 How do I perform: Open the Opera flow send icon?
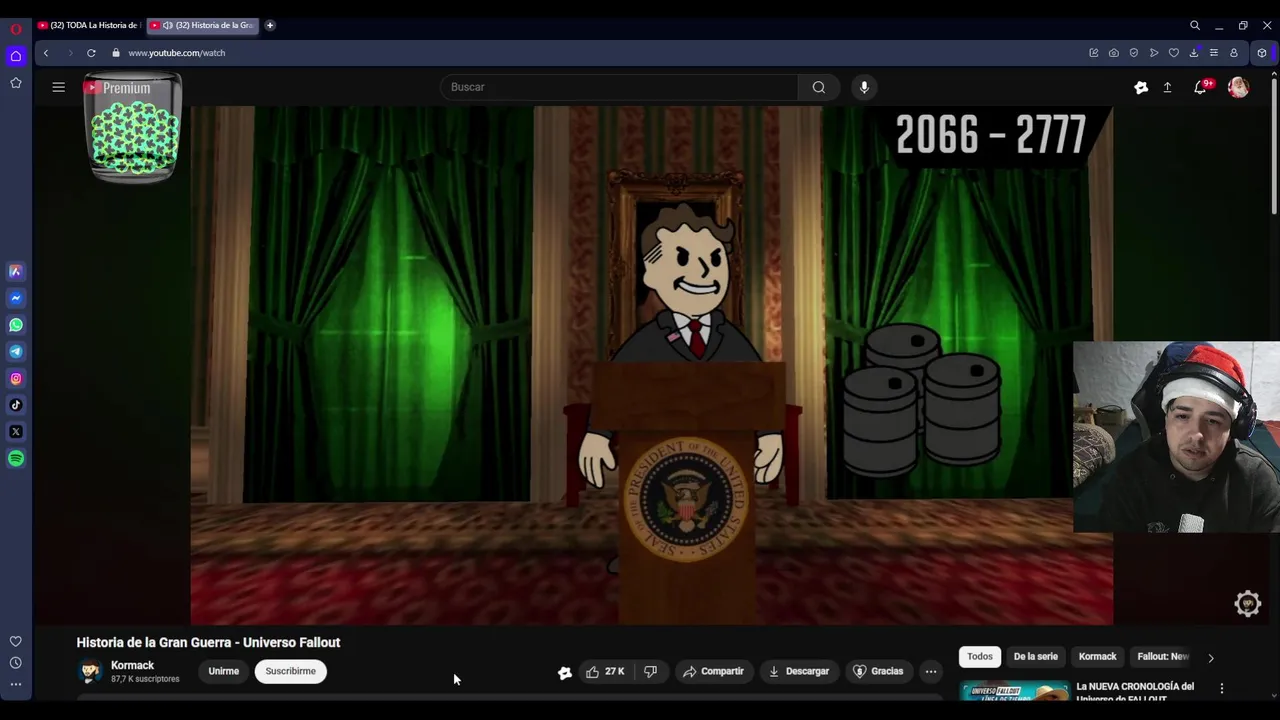tap(1154, 53)
